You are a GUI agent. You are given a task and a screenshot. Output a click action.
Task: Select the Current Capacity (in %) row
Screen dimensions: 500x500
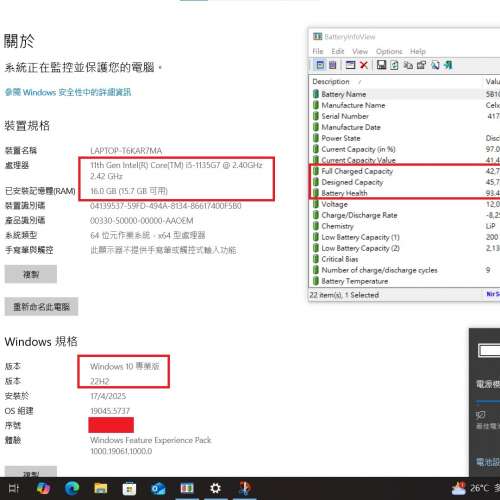(x=405, y=149)
